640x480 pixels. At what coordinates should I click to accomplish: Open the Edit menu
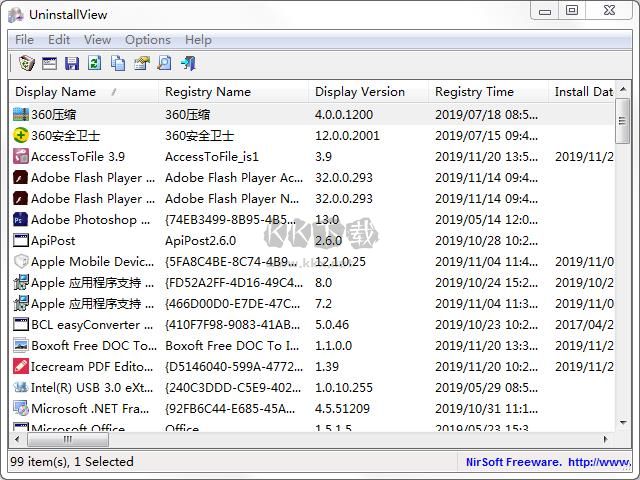(x=59, y=40)
